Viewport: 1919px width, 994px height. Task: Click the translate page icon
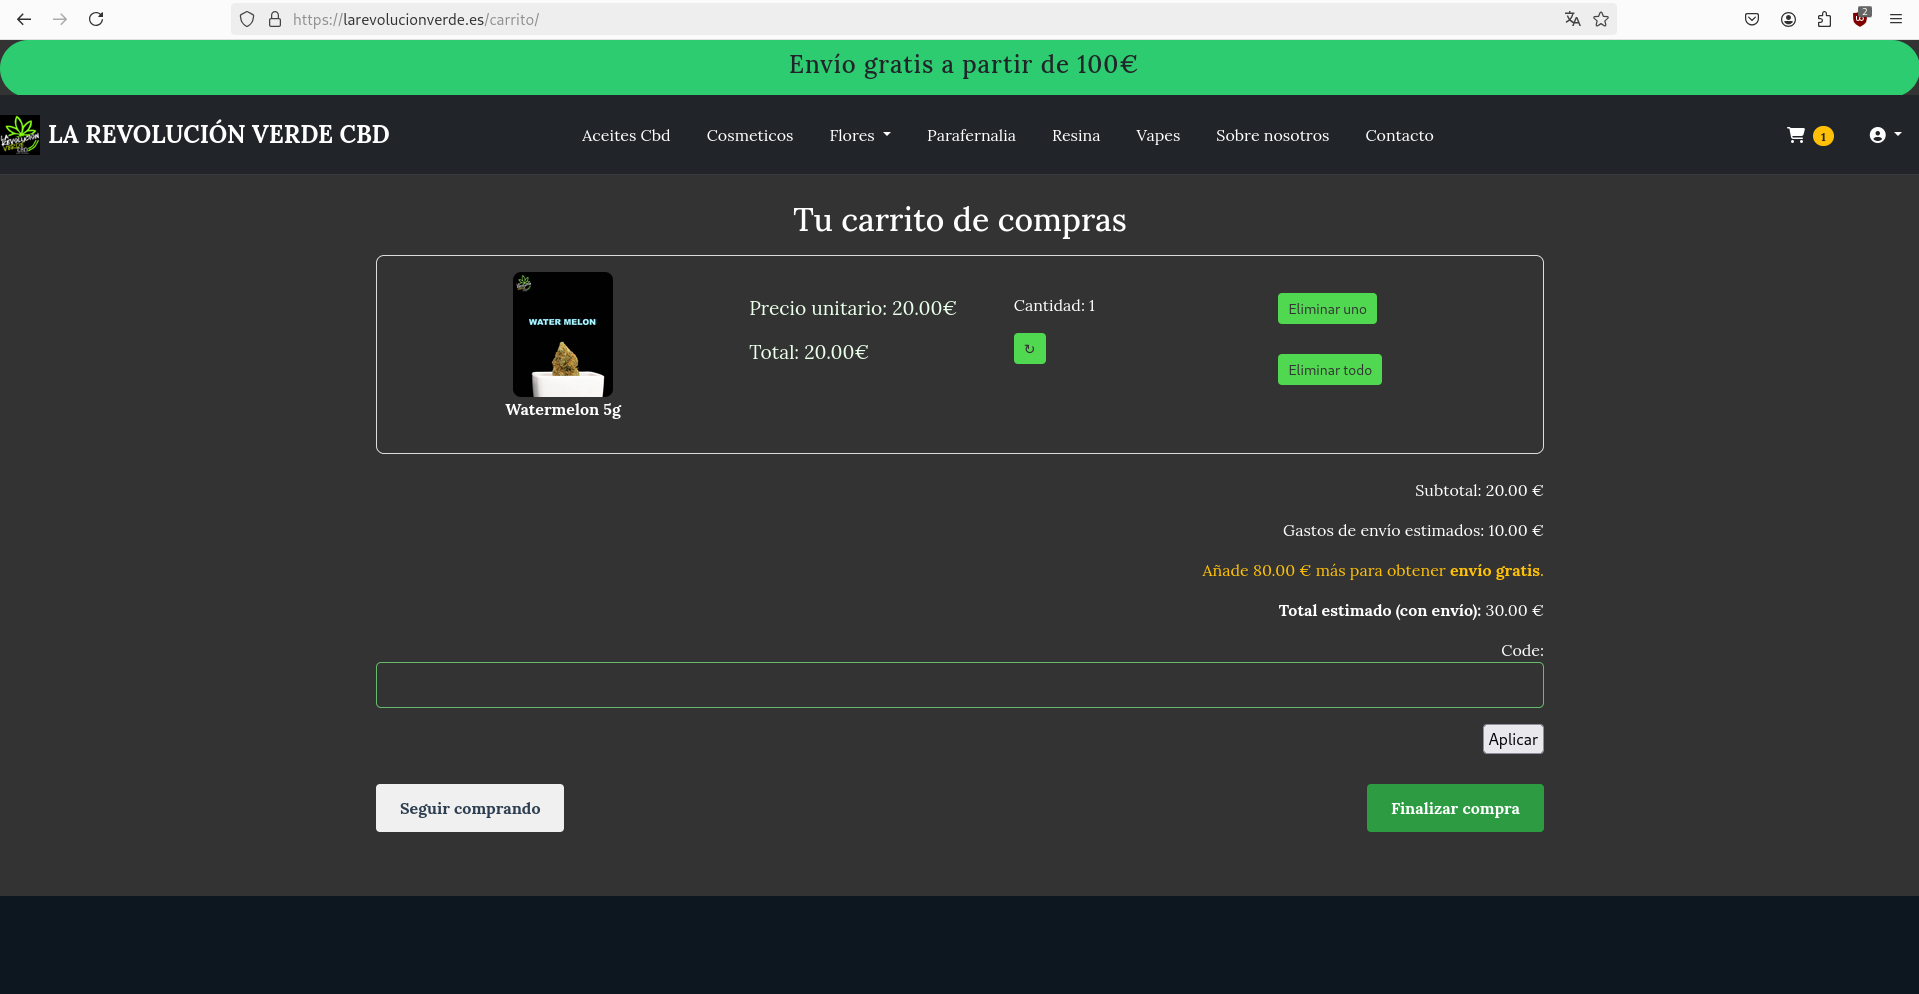1572,19
